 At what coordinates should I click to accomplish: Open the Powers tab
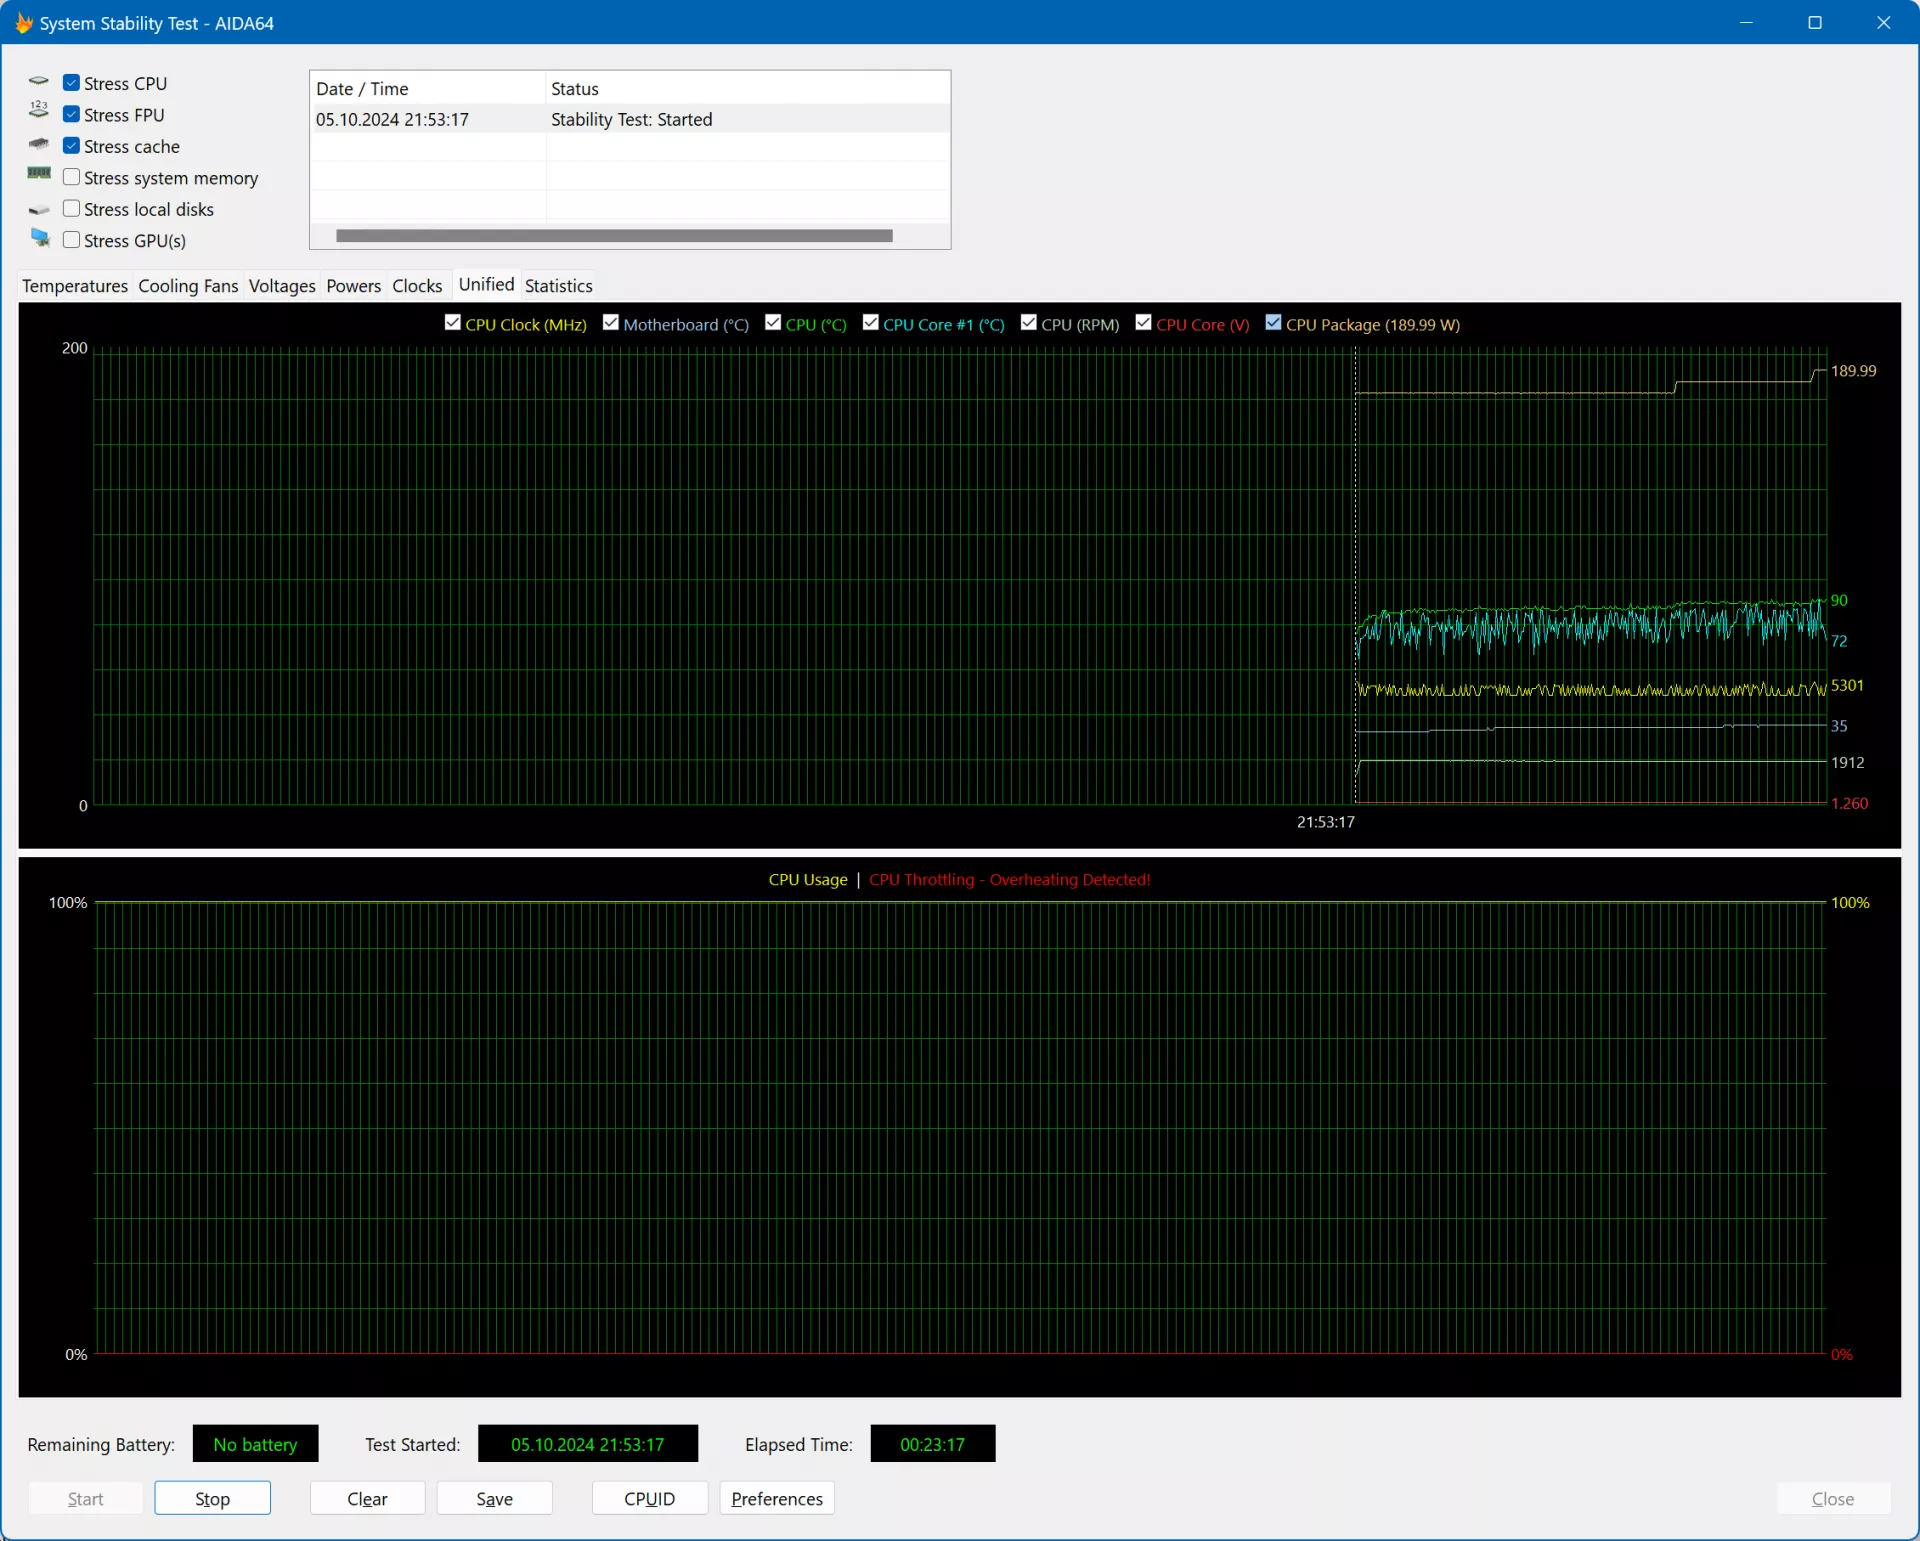click(x=354, y=286)
